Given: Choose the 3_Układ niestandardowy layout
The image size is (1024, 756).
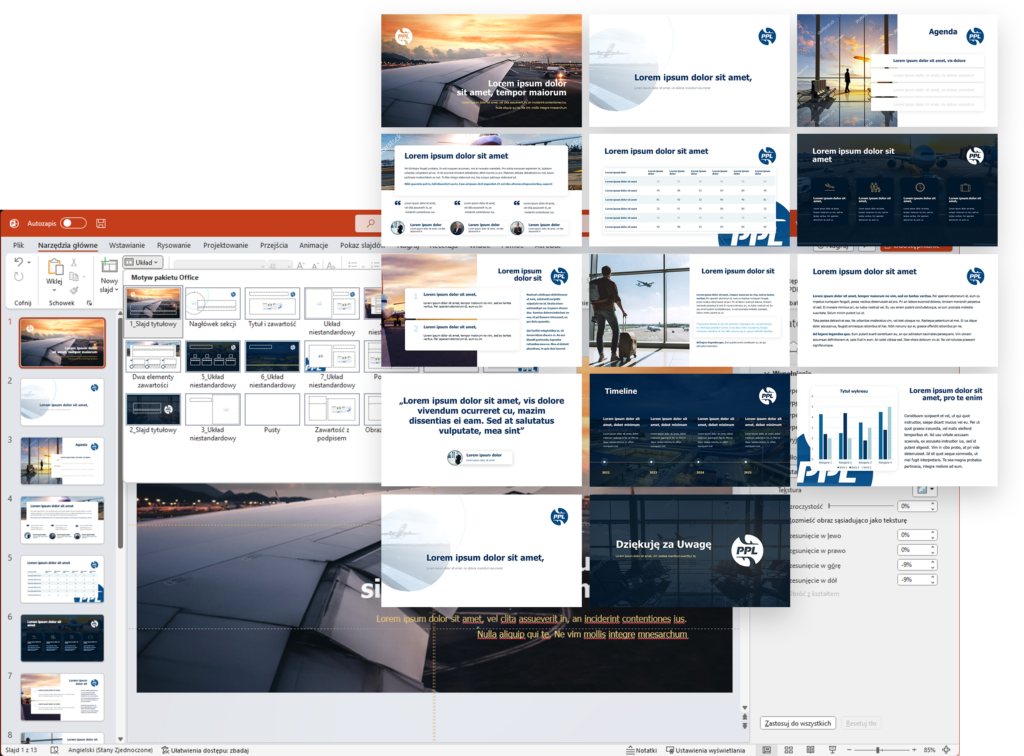Looking at the screenshot, I should coord(212,417).
